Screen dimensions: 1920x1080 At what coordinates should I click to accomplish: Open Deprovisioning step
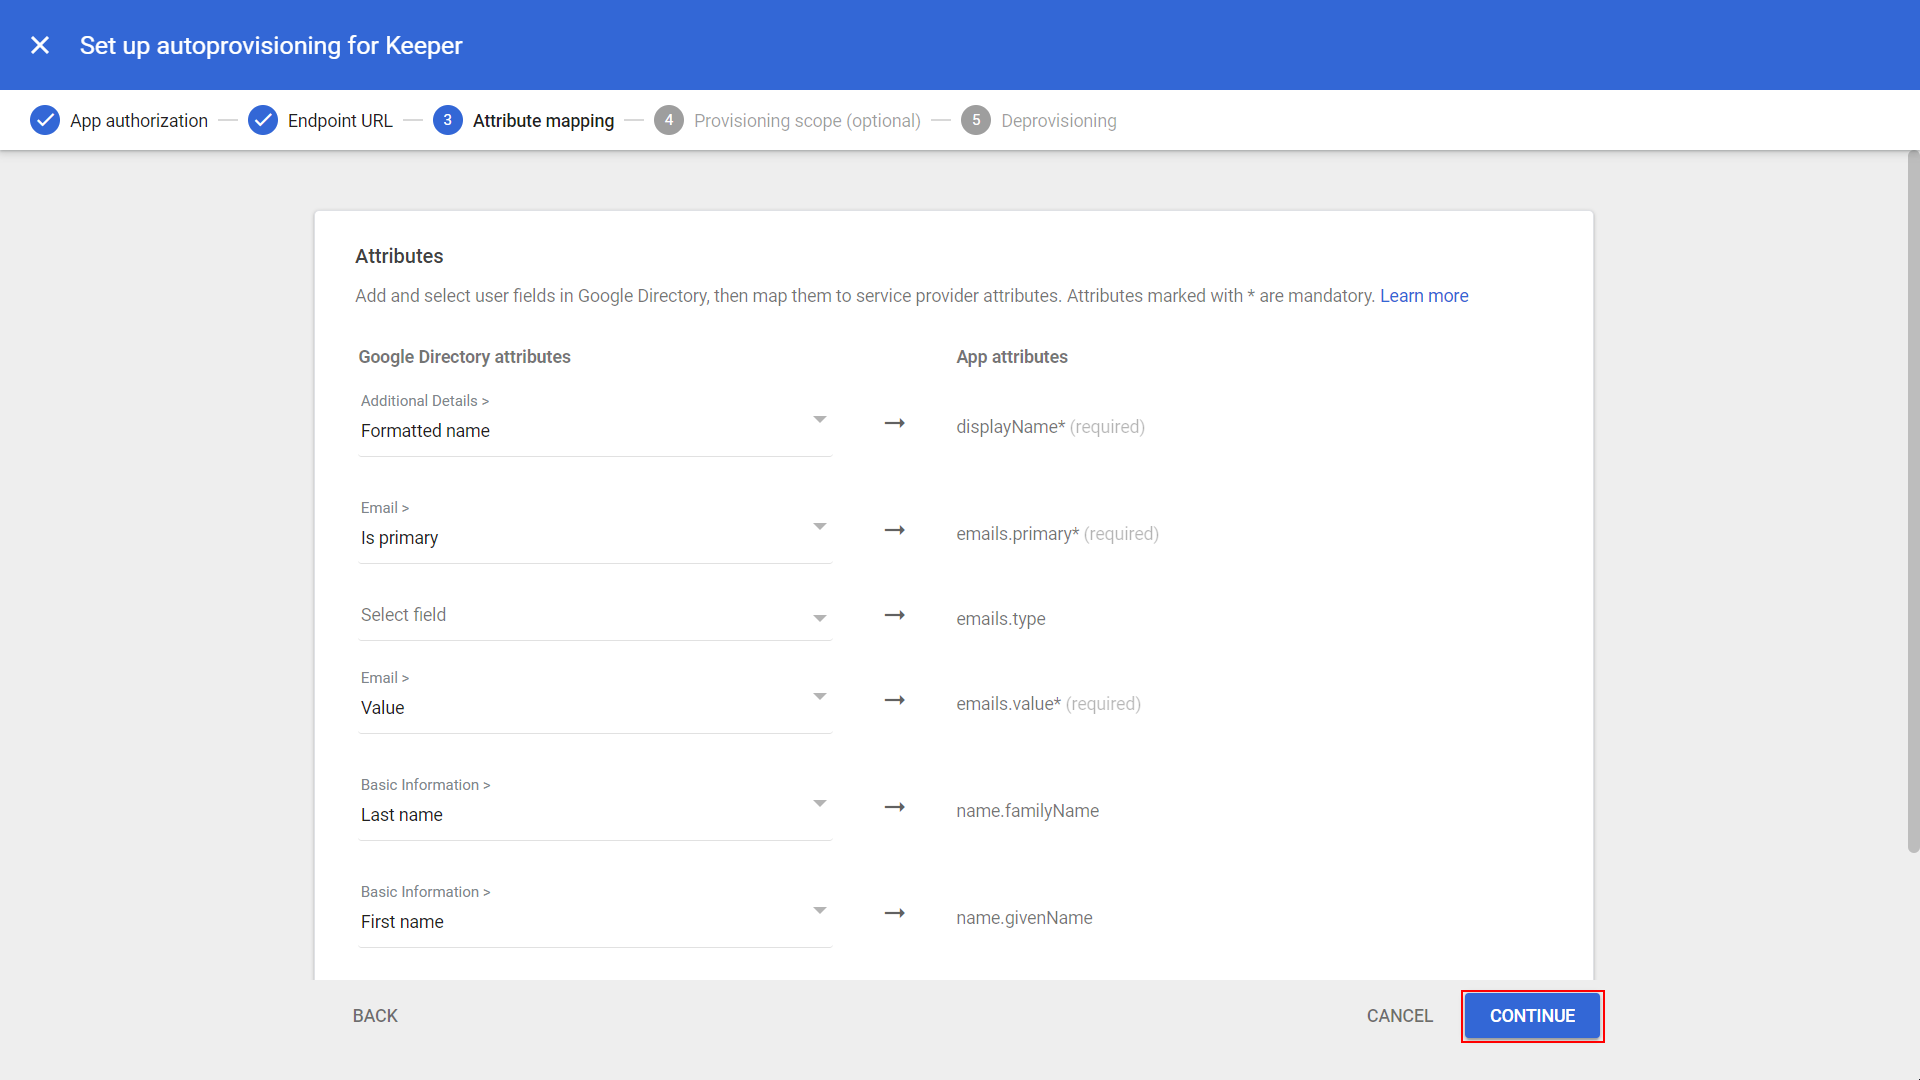(x=1059, y=120)
